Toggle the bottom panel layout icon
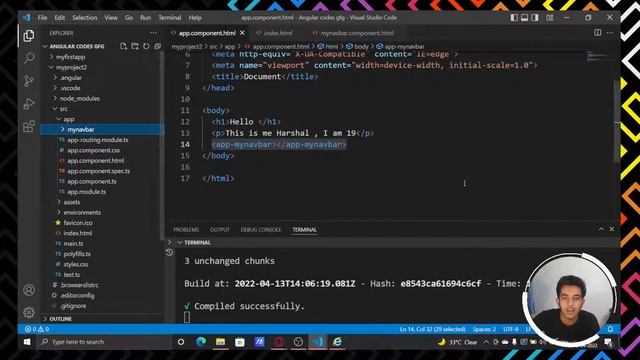This screenshot has width=640, height=360. tap(524, 18)
